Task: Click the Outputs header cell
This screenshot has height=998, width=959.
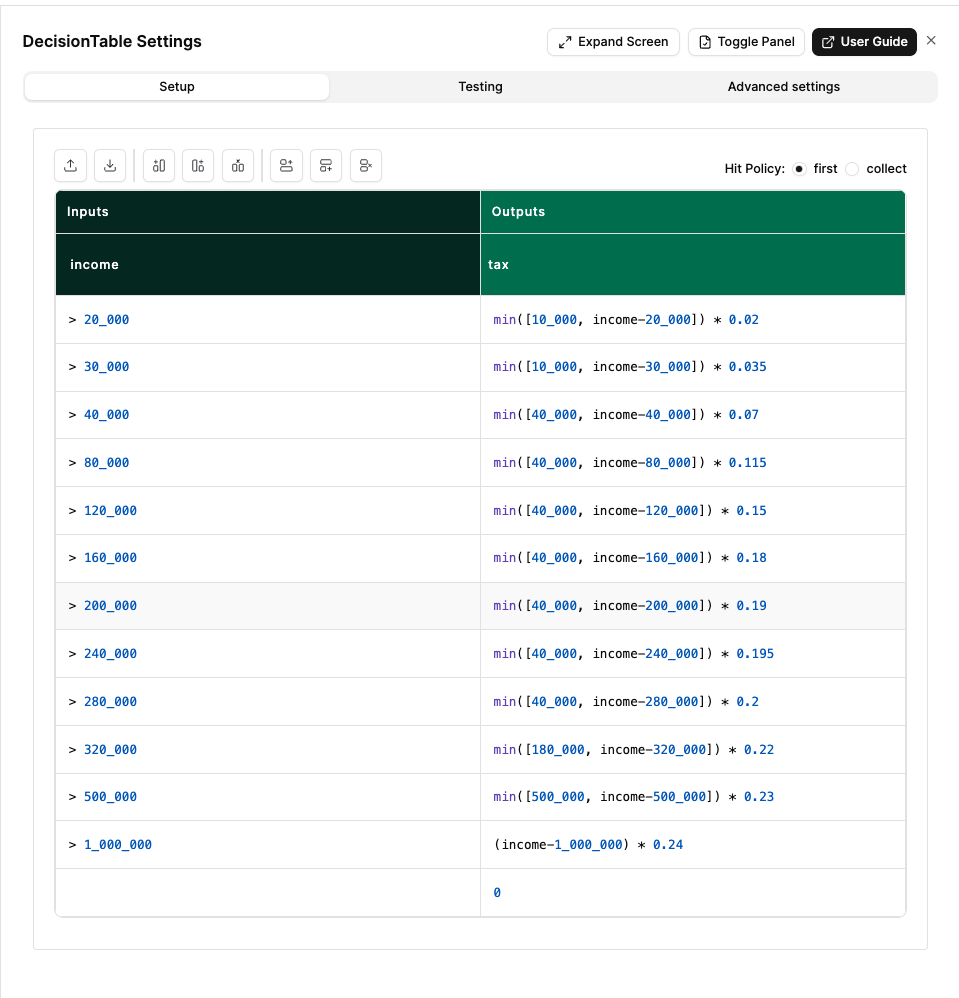Action: [x=693, y=212]
